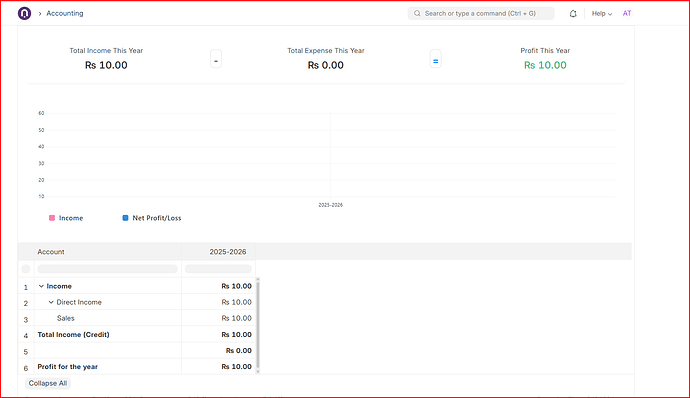Open the app home logo icon
Image resolution: width=690 pixels, height=398 pixels.
coord(24,13)
